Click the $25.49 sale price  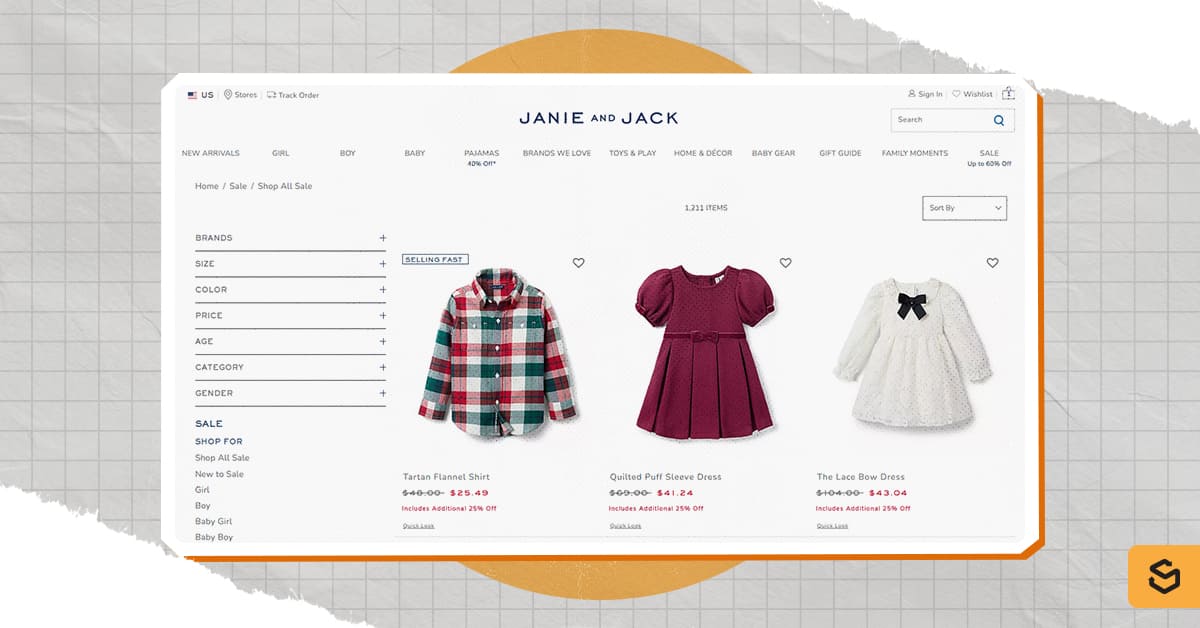(469, 493)
